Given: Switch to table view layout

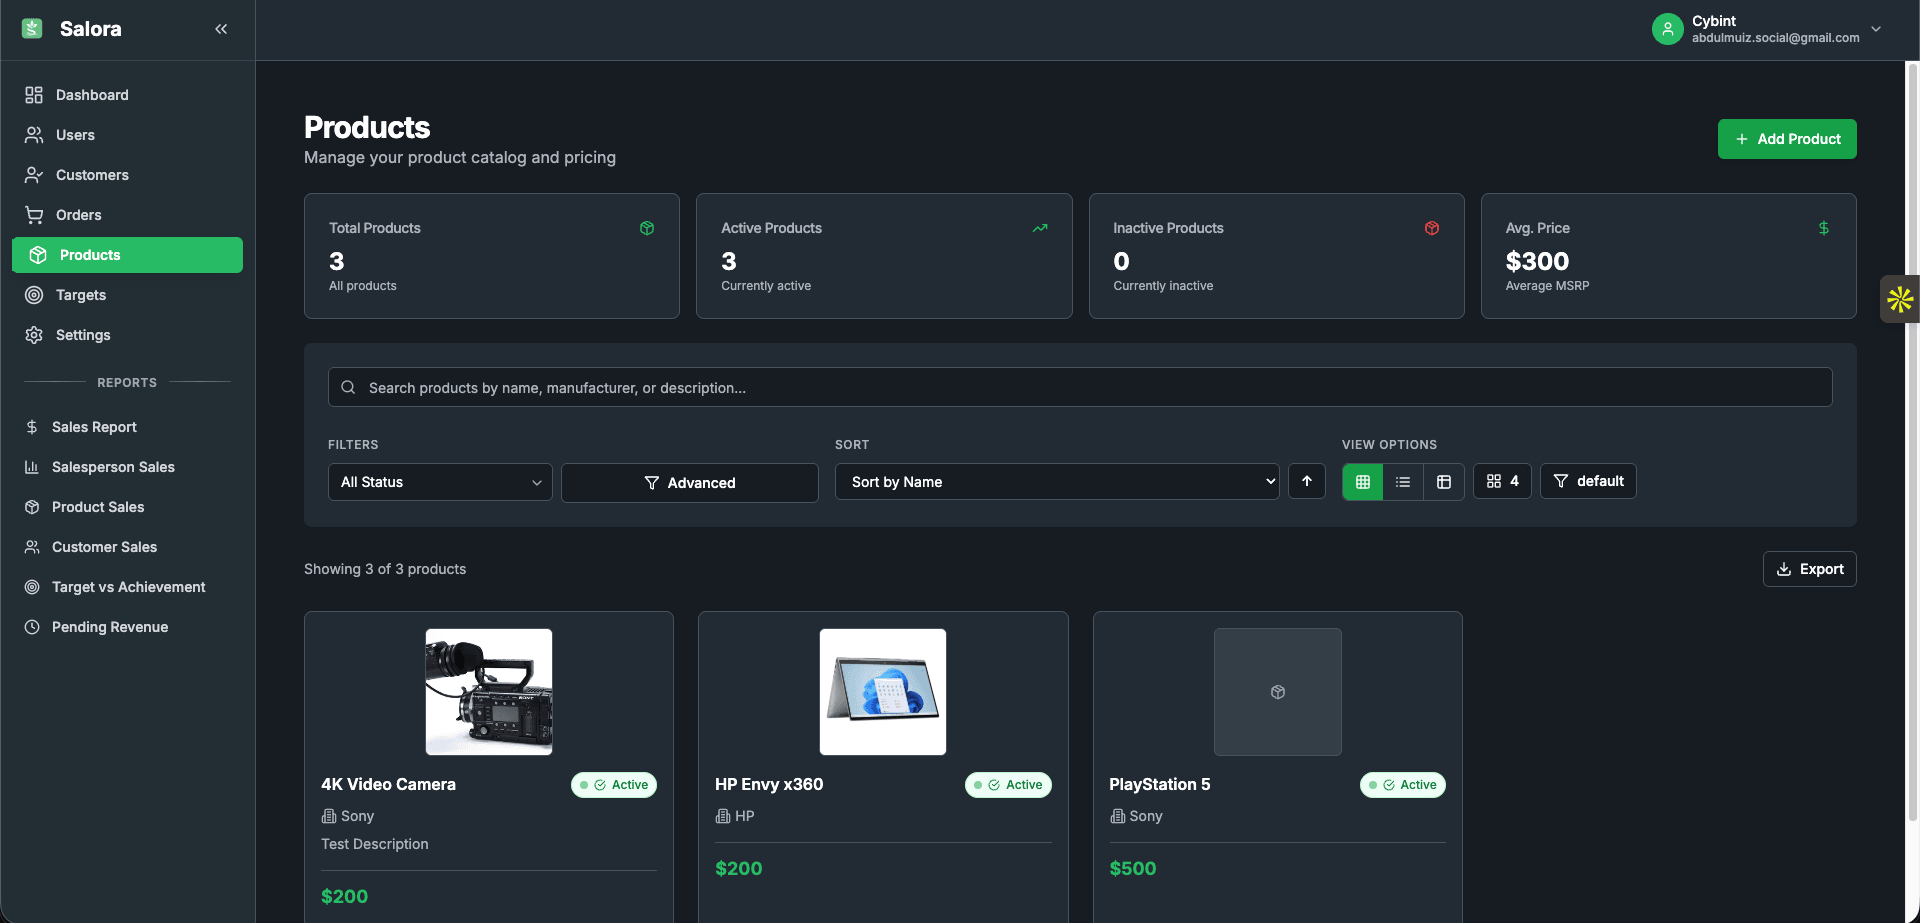Looking at the screenshot, I should (1443, 481).
